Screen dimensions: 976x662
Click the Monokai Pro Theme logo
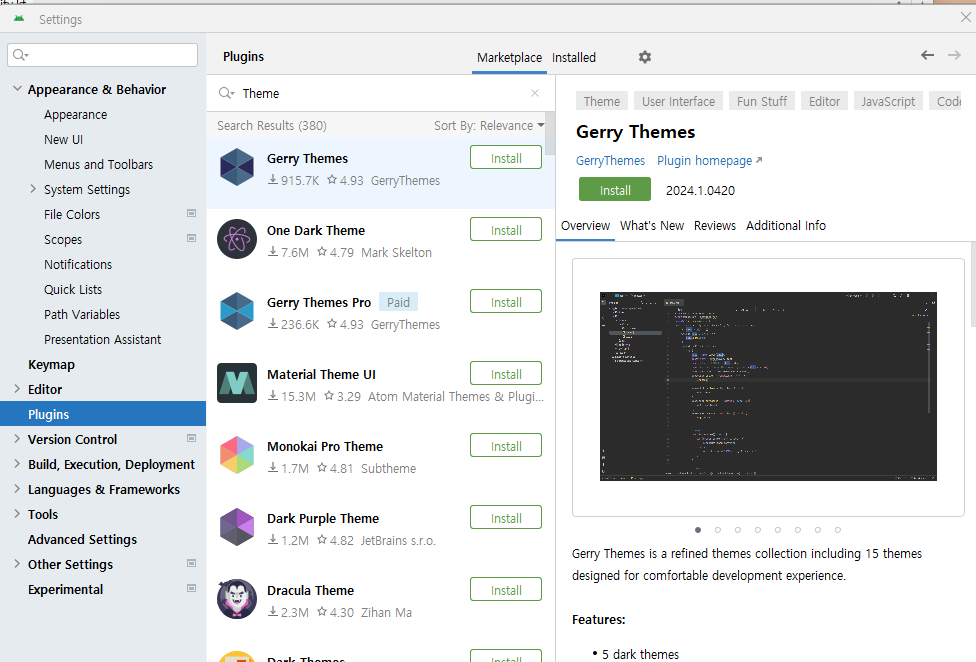[237, 455]
